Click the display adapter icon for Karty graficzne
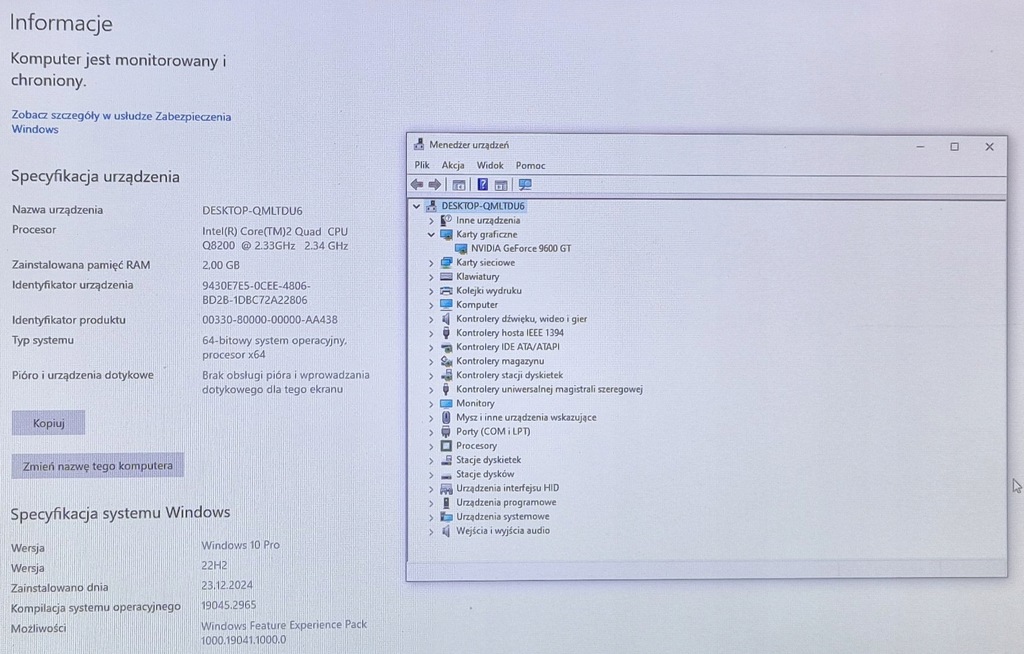This screenshot has width=1024, height=654. [x=446, y=235]
